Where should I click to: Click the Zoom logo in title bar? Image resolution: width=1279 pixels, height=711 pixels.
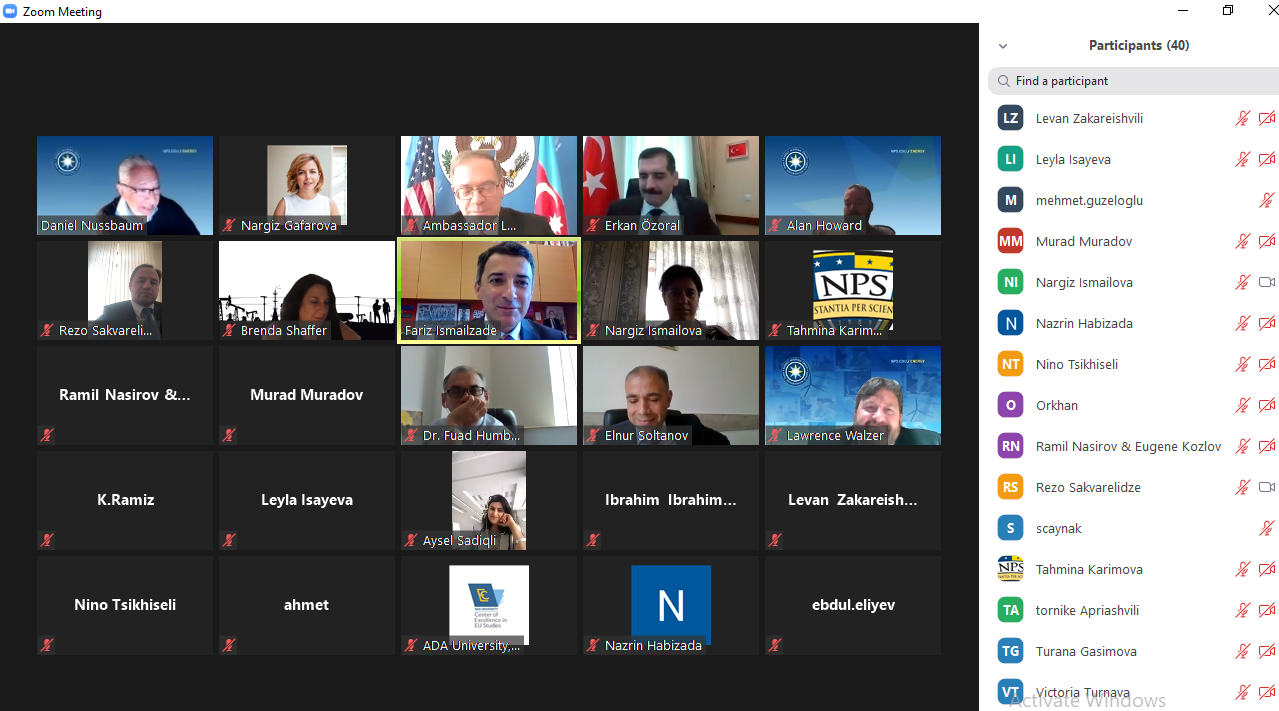[x=10, y=11]
